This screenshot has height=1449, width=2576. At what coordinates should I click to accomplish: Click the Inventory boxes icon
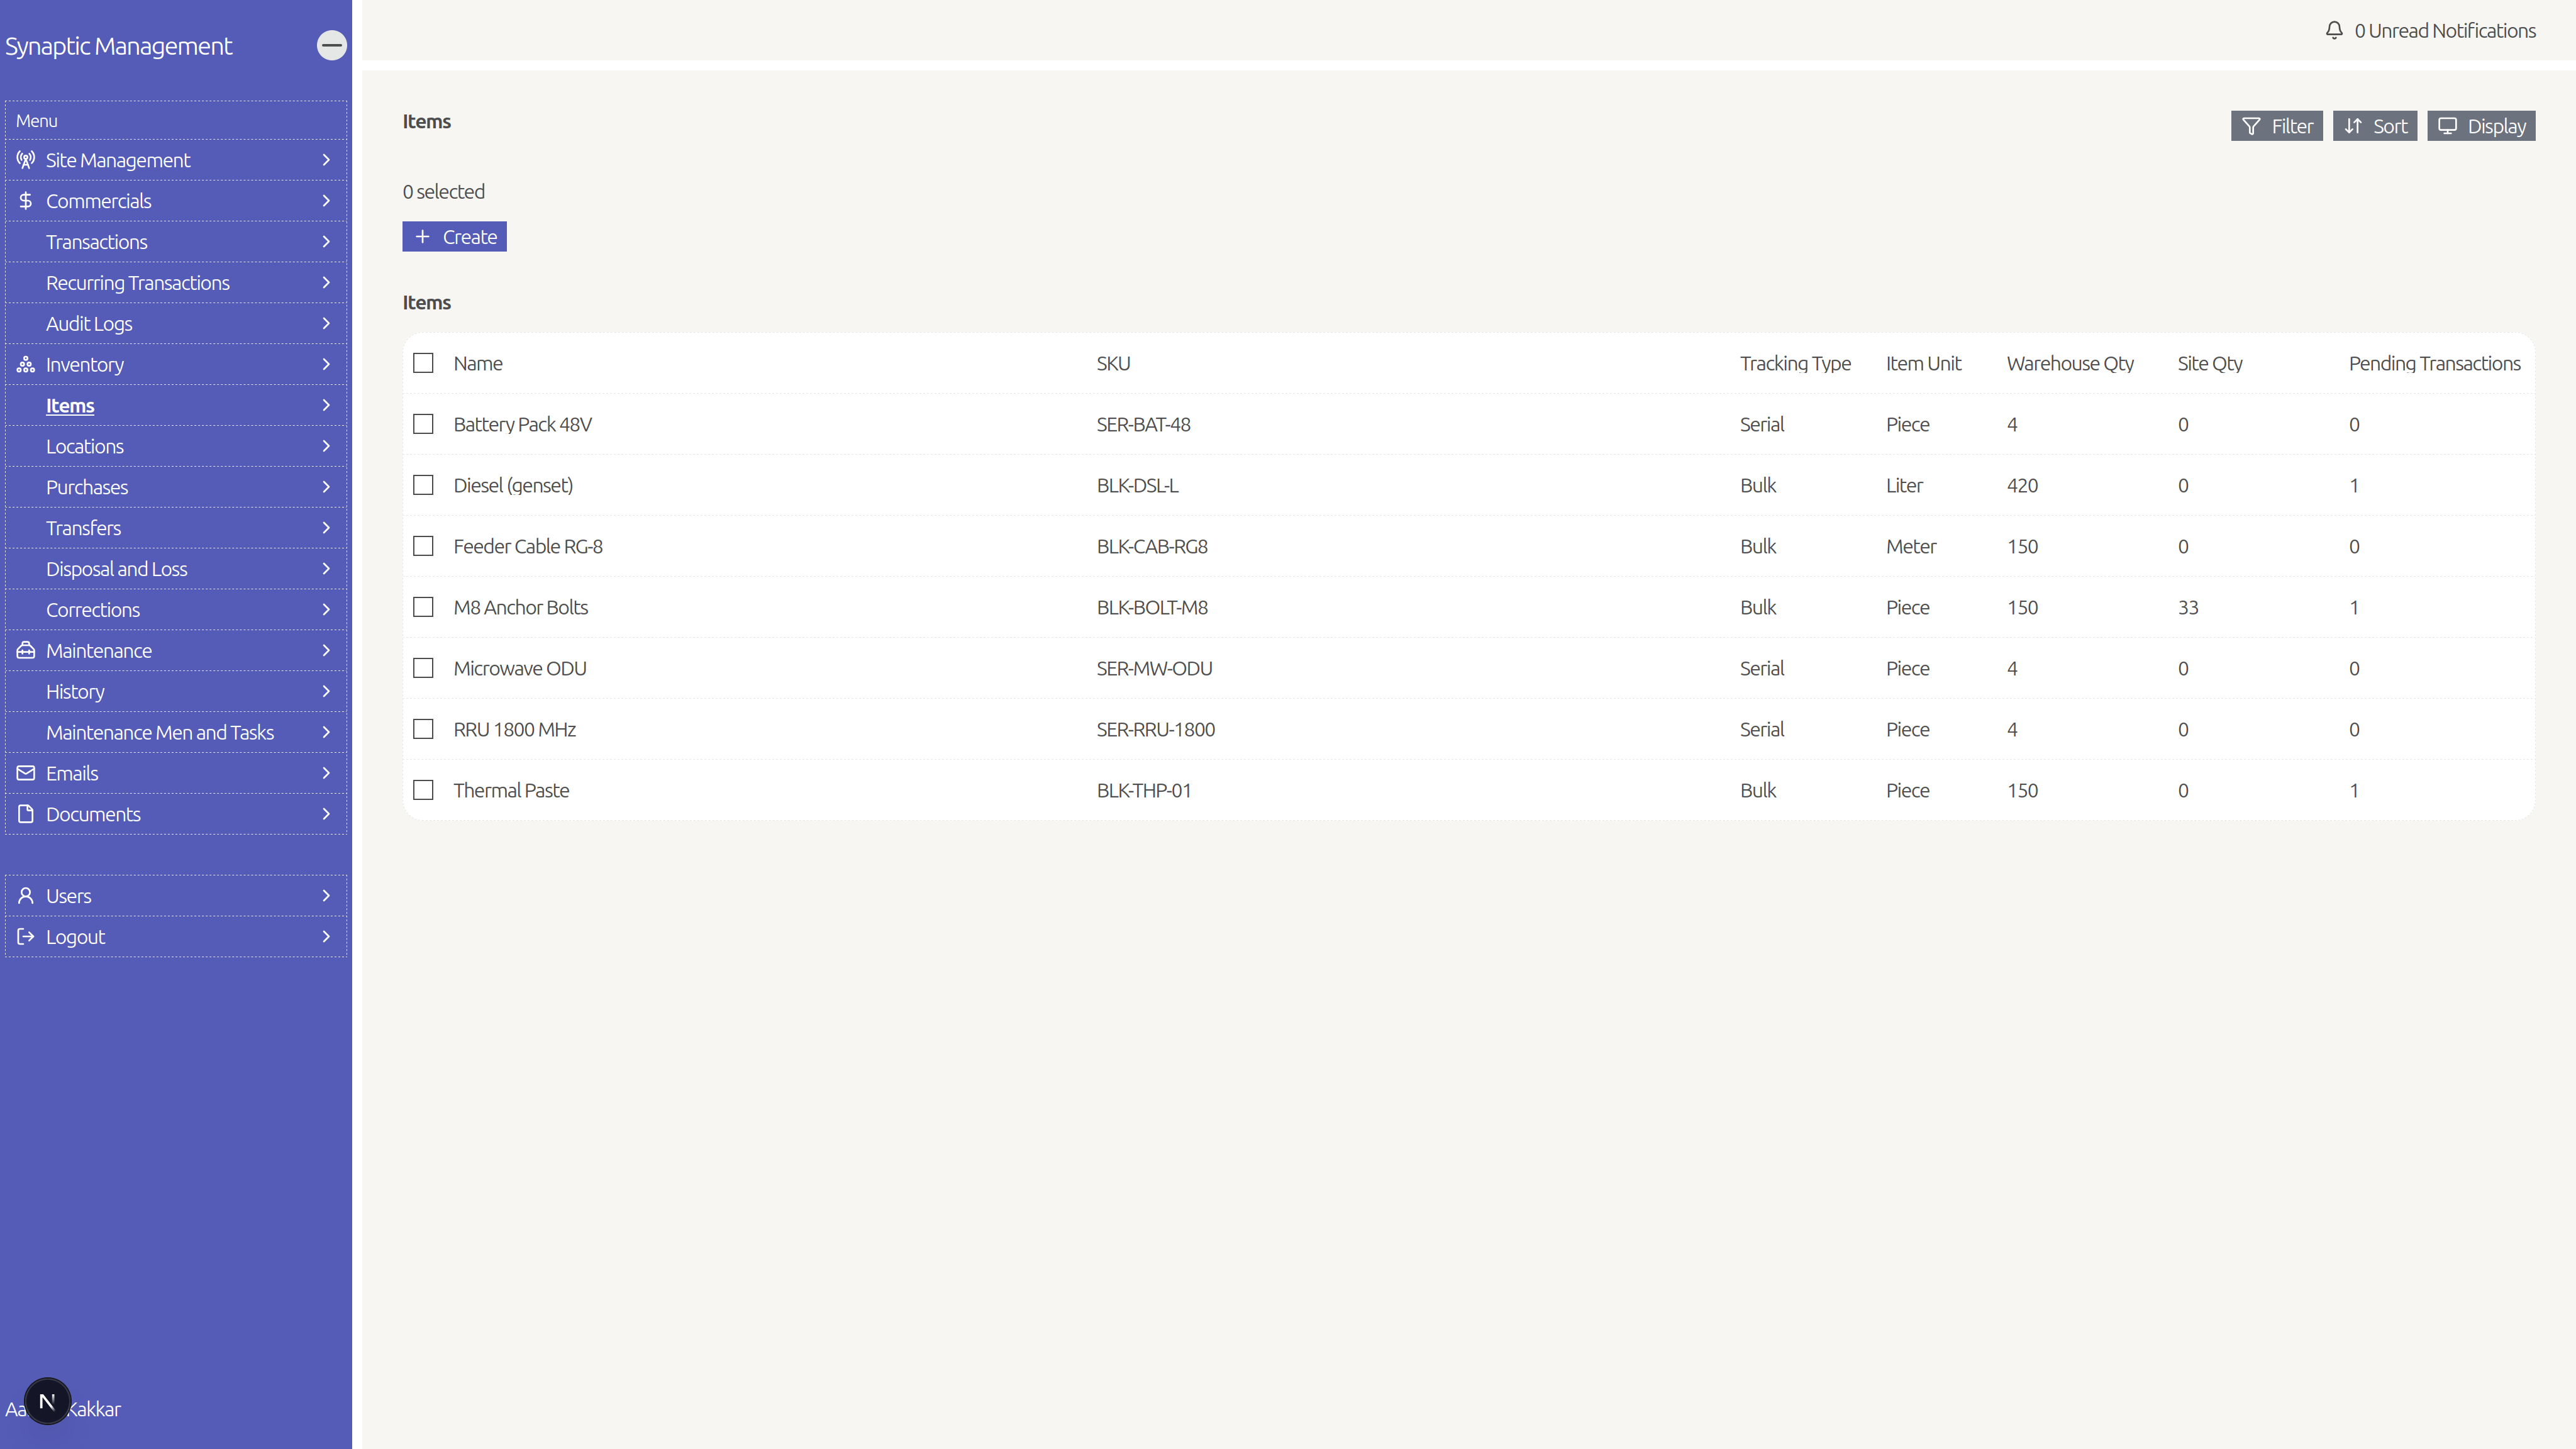pyautogui.click(x=26, y=364)
